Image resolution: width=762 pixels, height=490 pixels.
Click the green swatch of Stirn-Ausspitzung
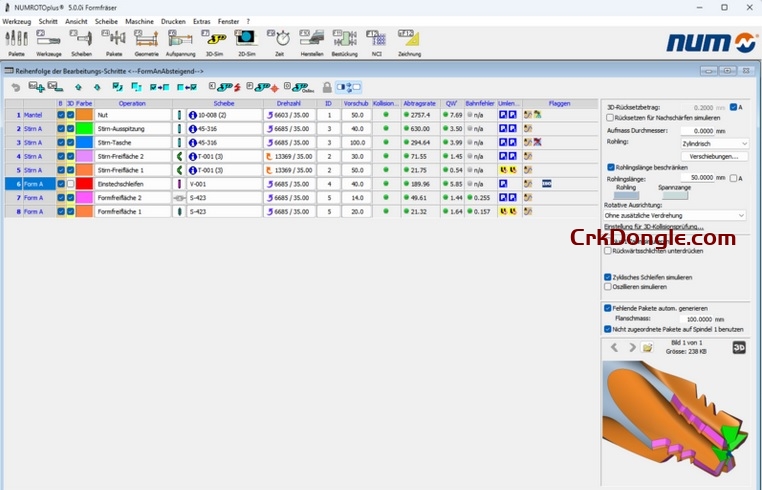[84, 129]
